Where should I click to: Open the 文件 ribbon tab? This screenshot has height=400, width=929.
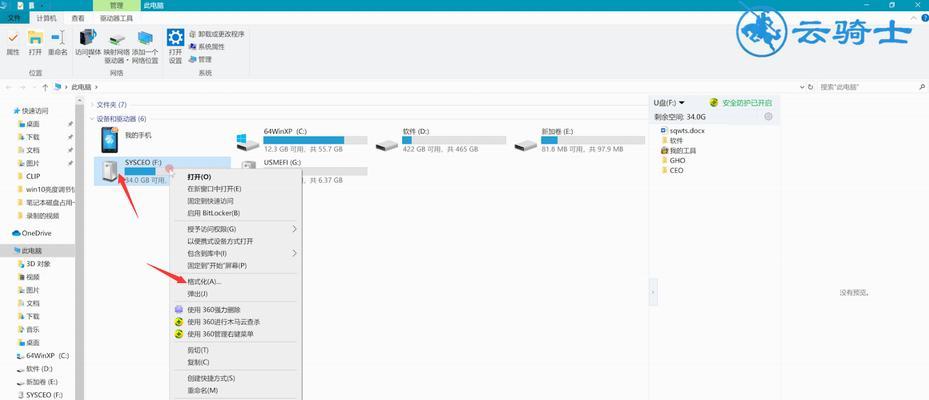point(14,18)
